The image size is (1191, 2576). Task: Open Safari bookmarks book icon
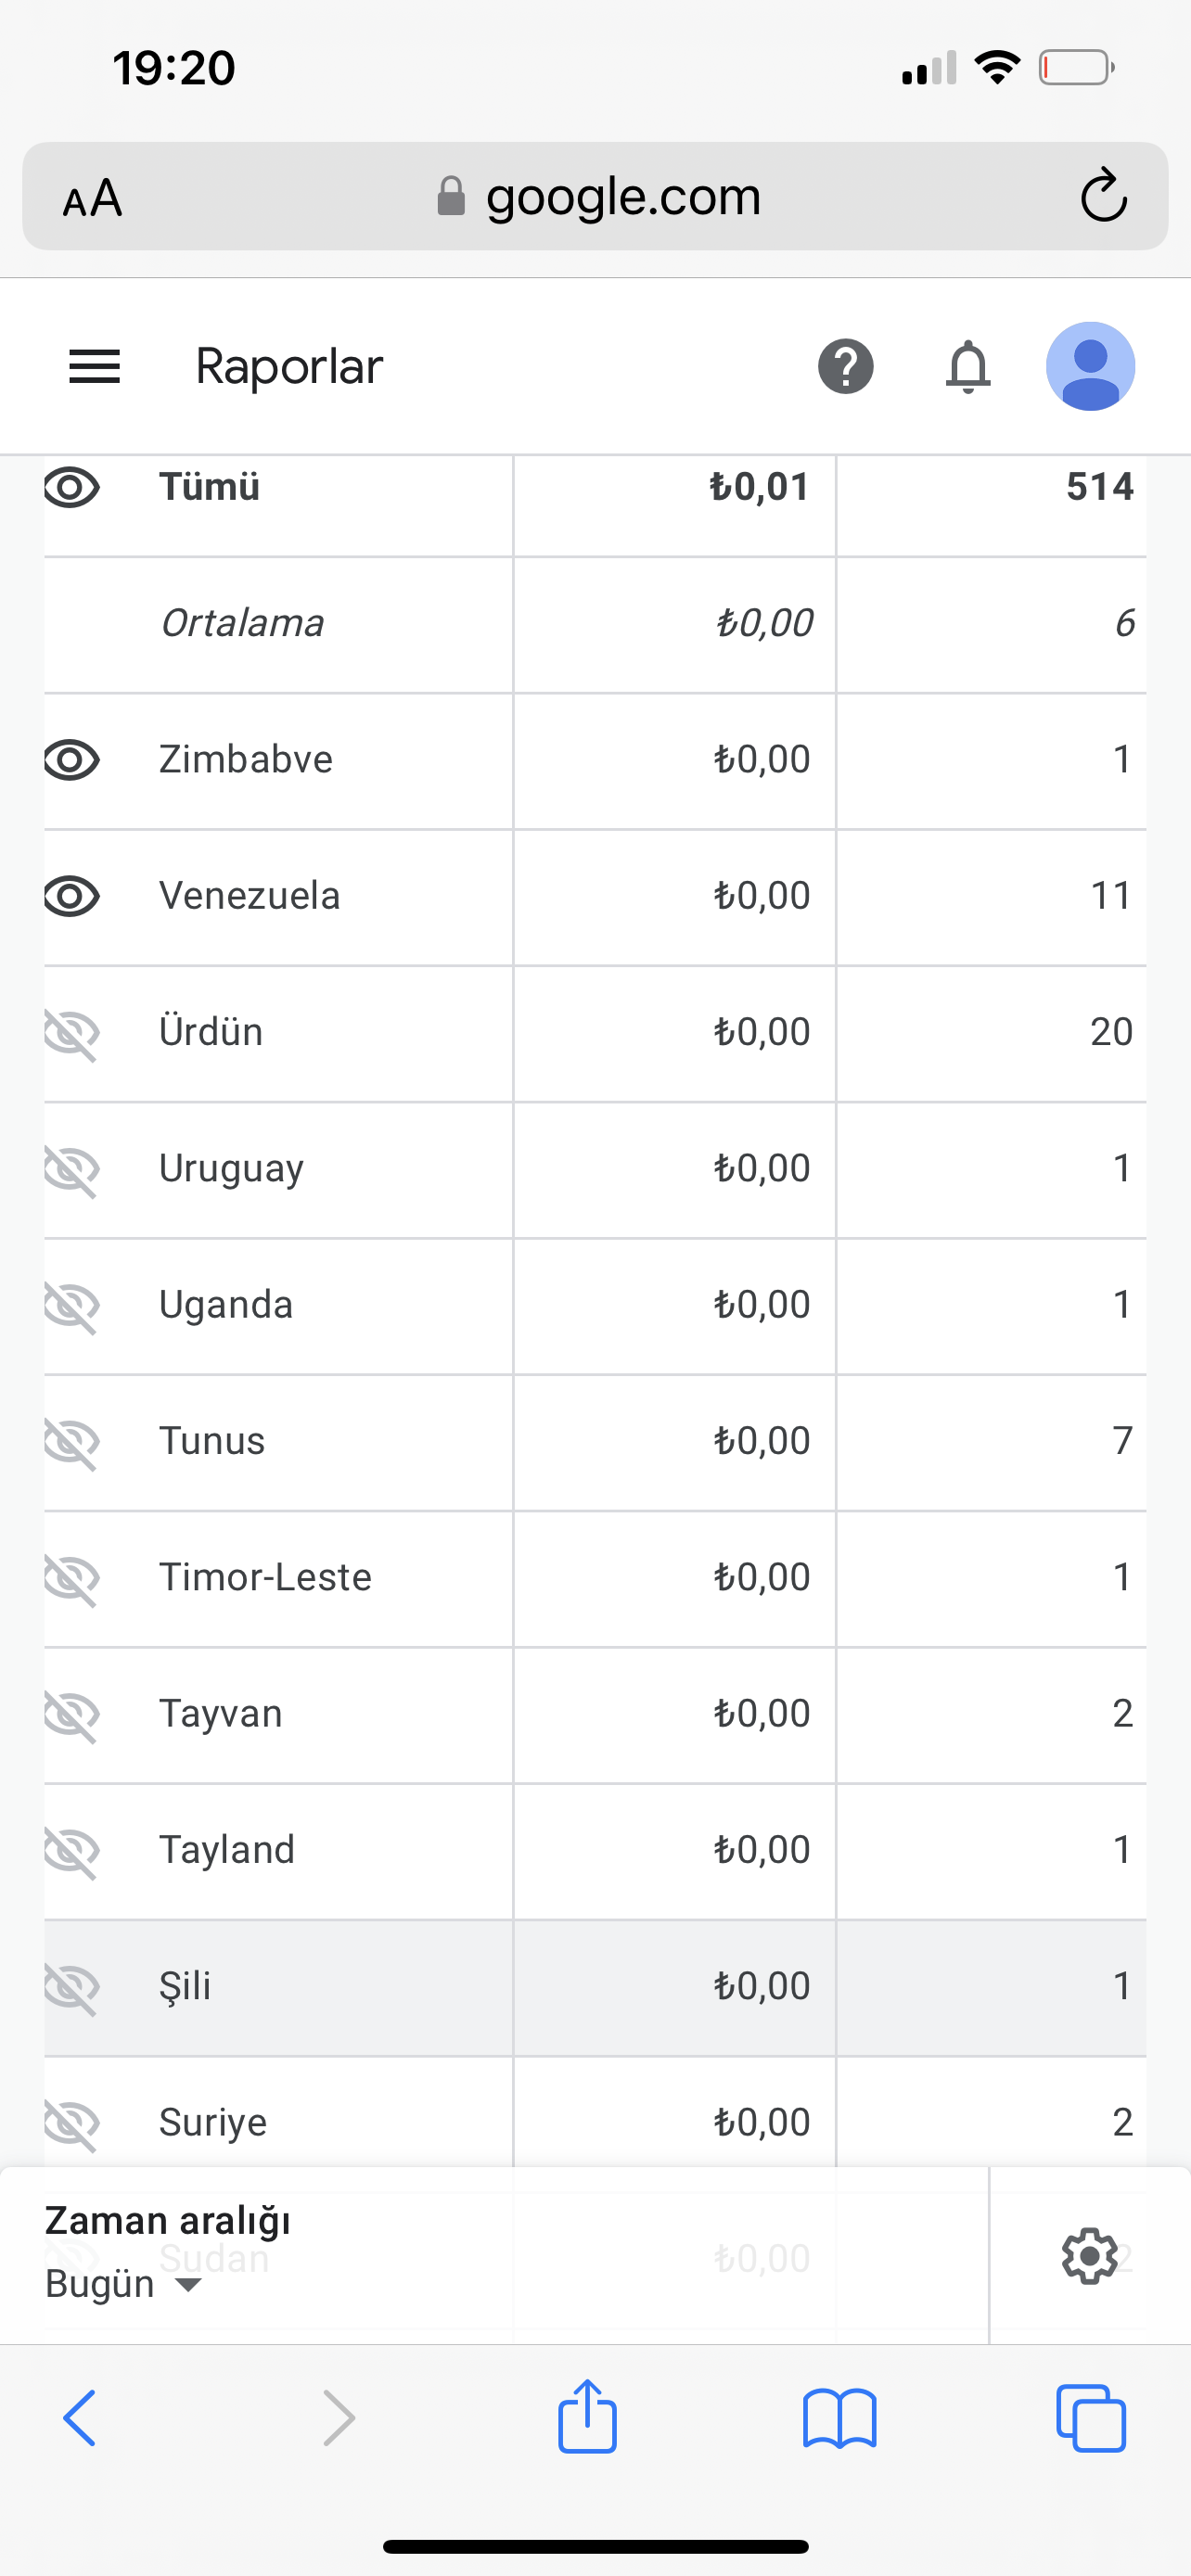click(840, 2419)
